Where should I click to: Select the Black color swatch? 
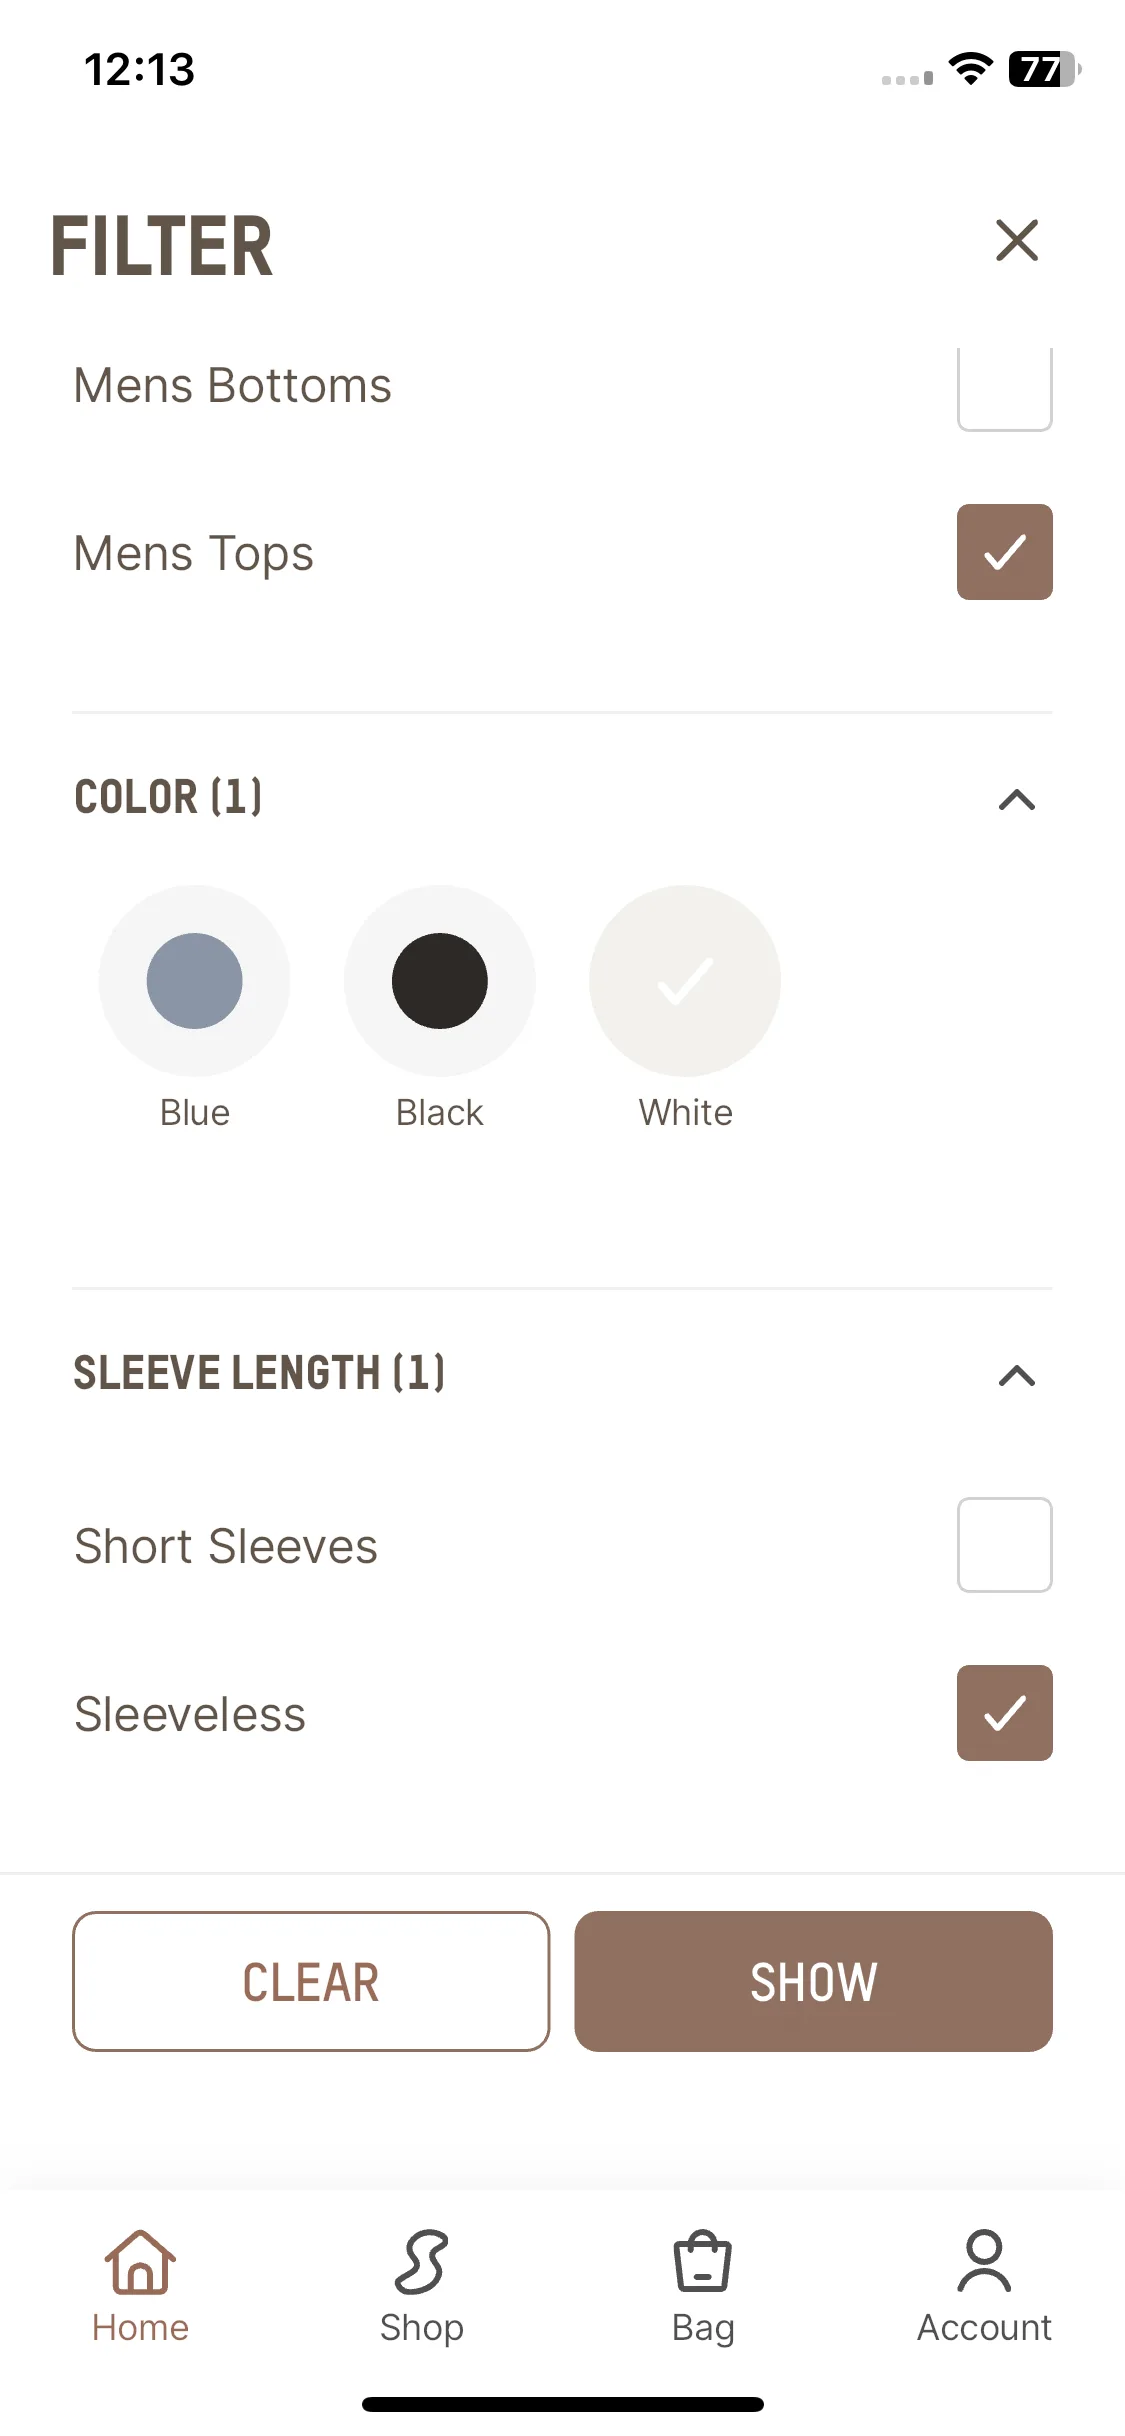tap(440, 981)
